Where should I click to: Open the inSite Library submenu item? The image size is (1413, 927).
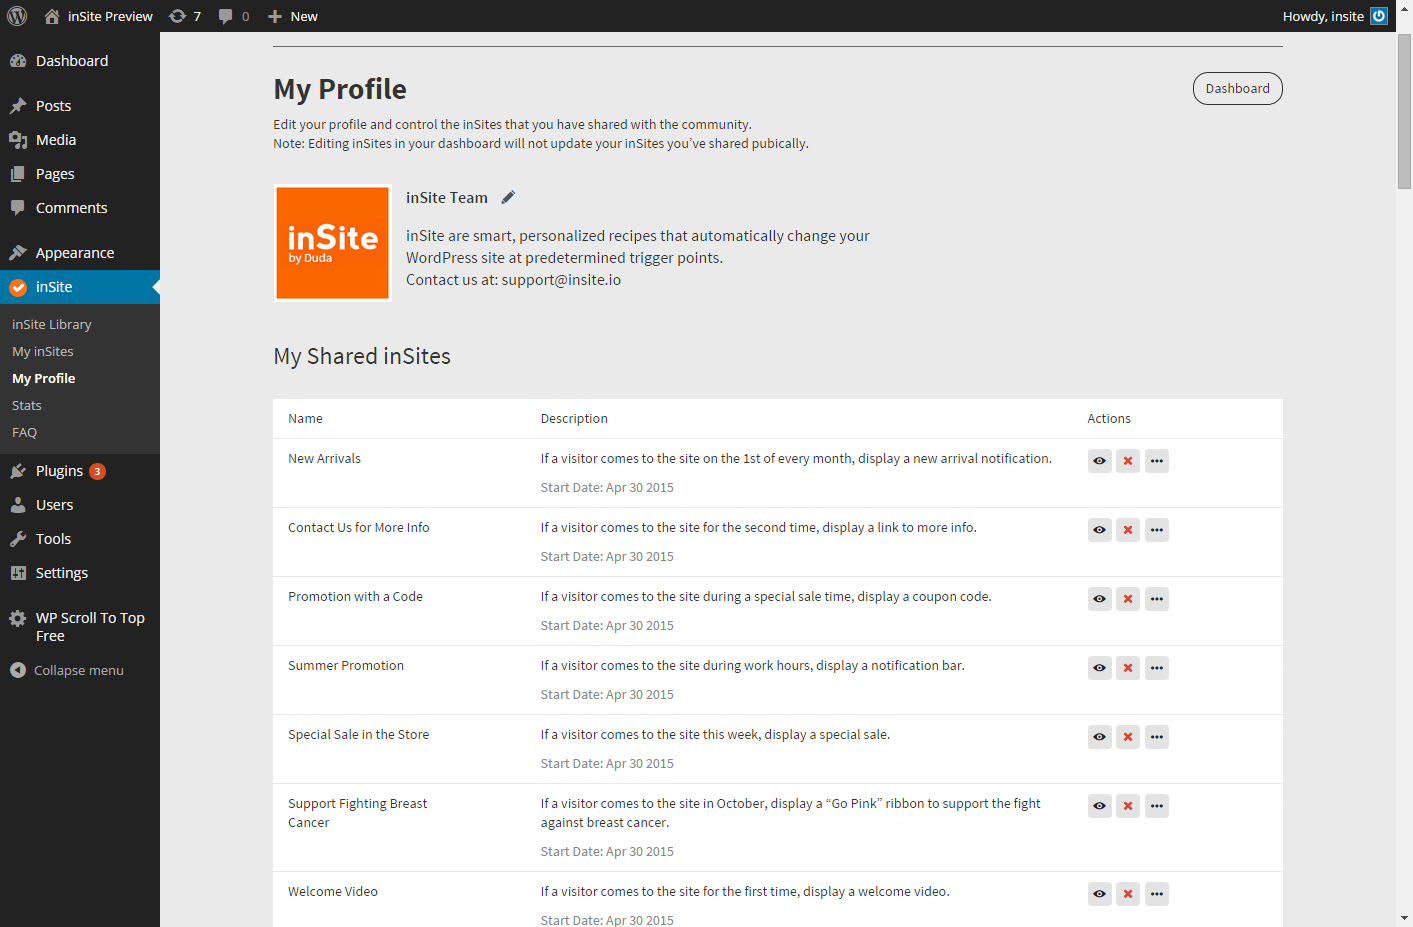click(52, 325)
